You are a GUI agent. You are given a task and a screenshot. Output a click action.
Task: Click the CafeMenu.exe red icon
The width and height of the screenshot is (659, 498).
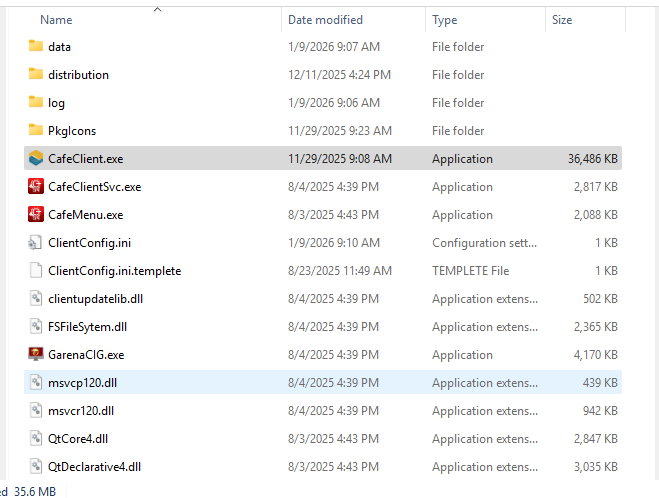coord(36,214)
